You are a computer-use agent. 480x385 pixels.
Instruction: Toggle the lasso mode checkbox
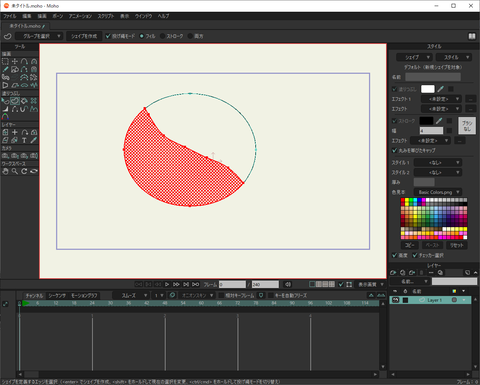tap(108, 36)
